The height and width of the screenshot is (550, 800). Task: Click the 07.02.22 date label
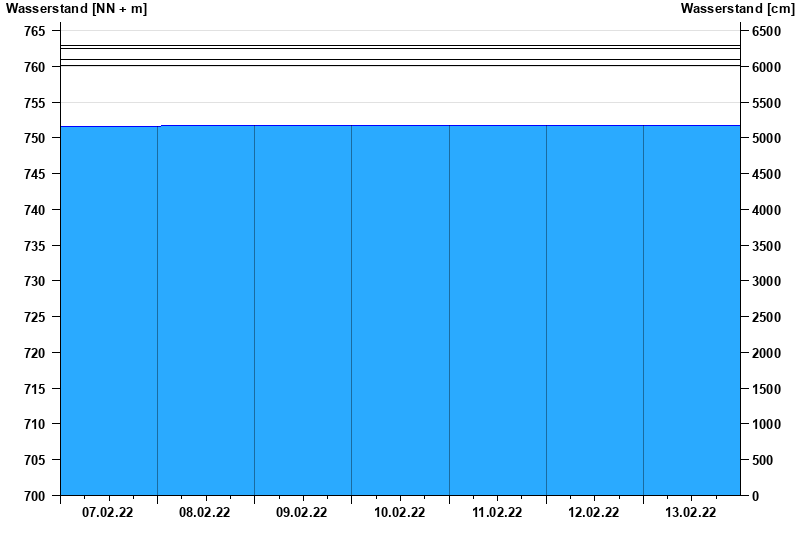(108, 513)
